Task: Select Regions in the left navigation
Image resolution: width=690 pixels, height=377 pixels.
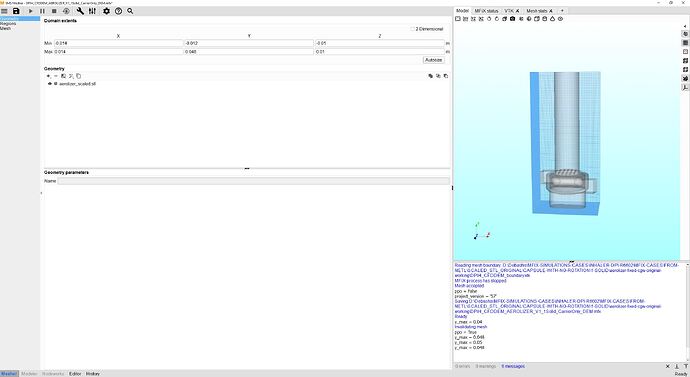Action: point(8,24)
